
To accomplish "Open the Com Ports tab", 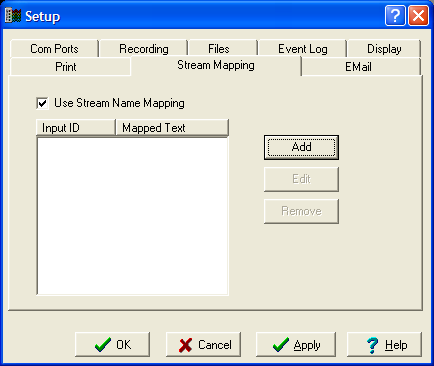I will (x=54, y=49).
